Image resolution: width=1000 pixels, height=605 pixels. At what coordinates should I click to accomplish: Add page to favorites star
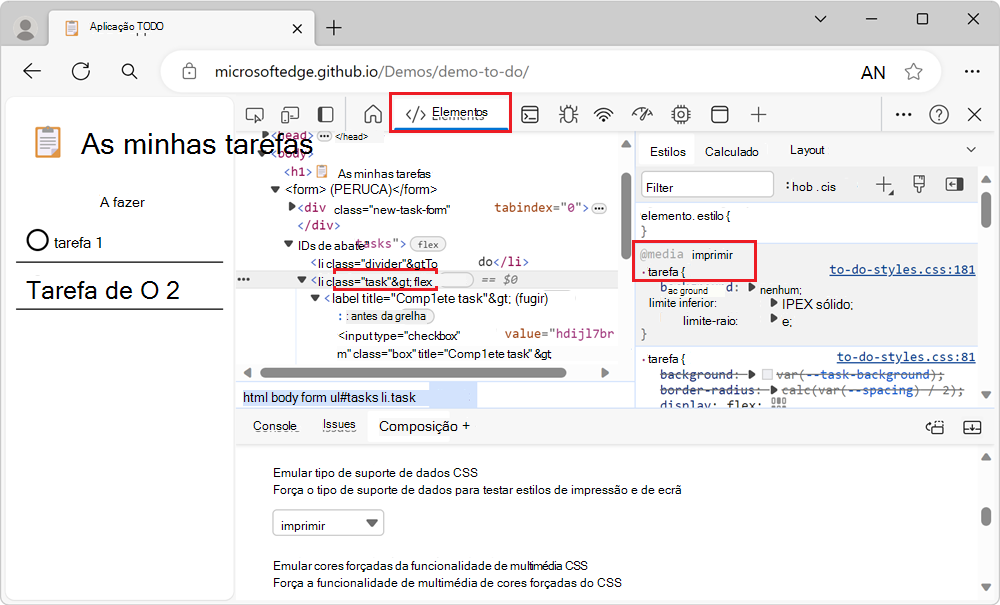913,71
